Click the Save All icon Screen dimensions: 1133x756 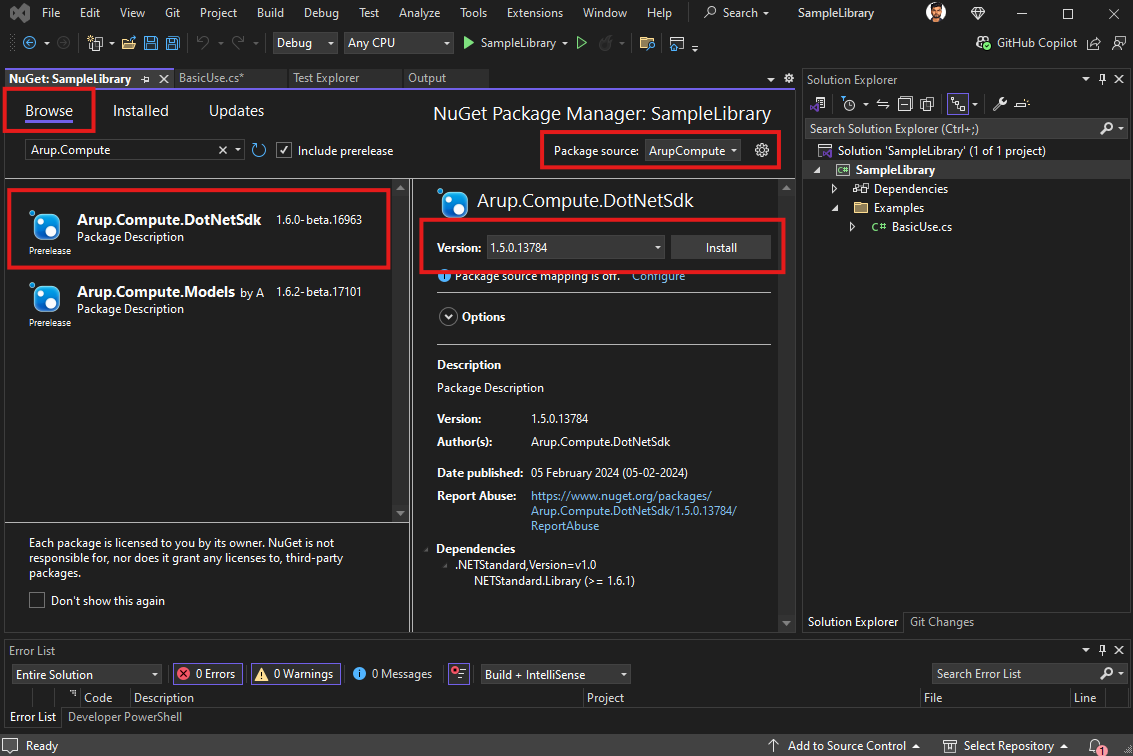(x=173, y=43)
